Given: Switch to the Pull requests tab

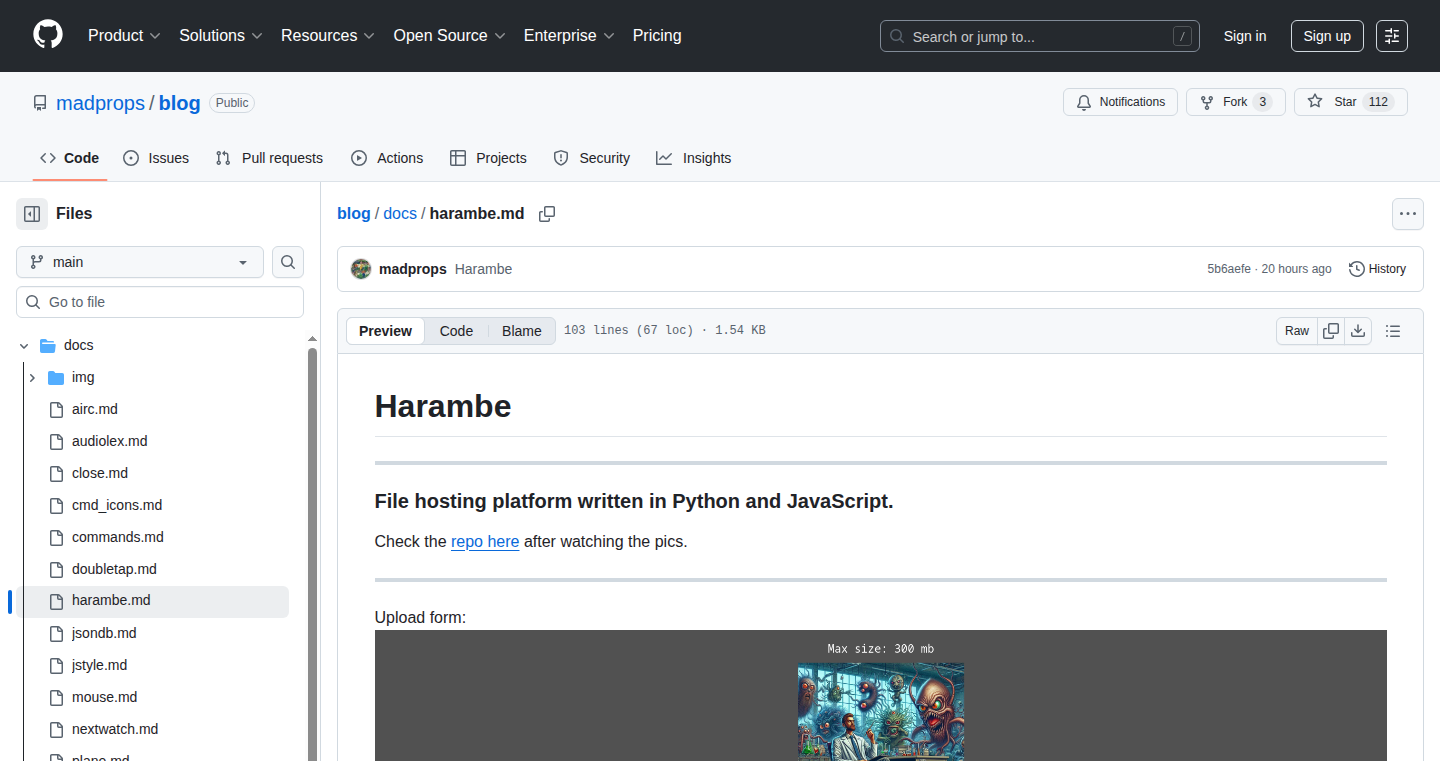Looking at the screenshot, I should tap(269, 158).
